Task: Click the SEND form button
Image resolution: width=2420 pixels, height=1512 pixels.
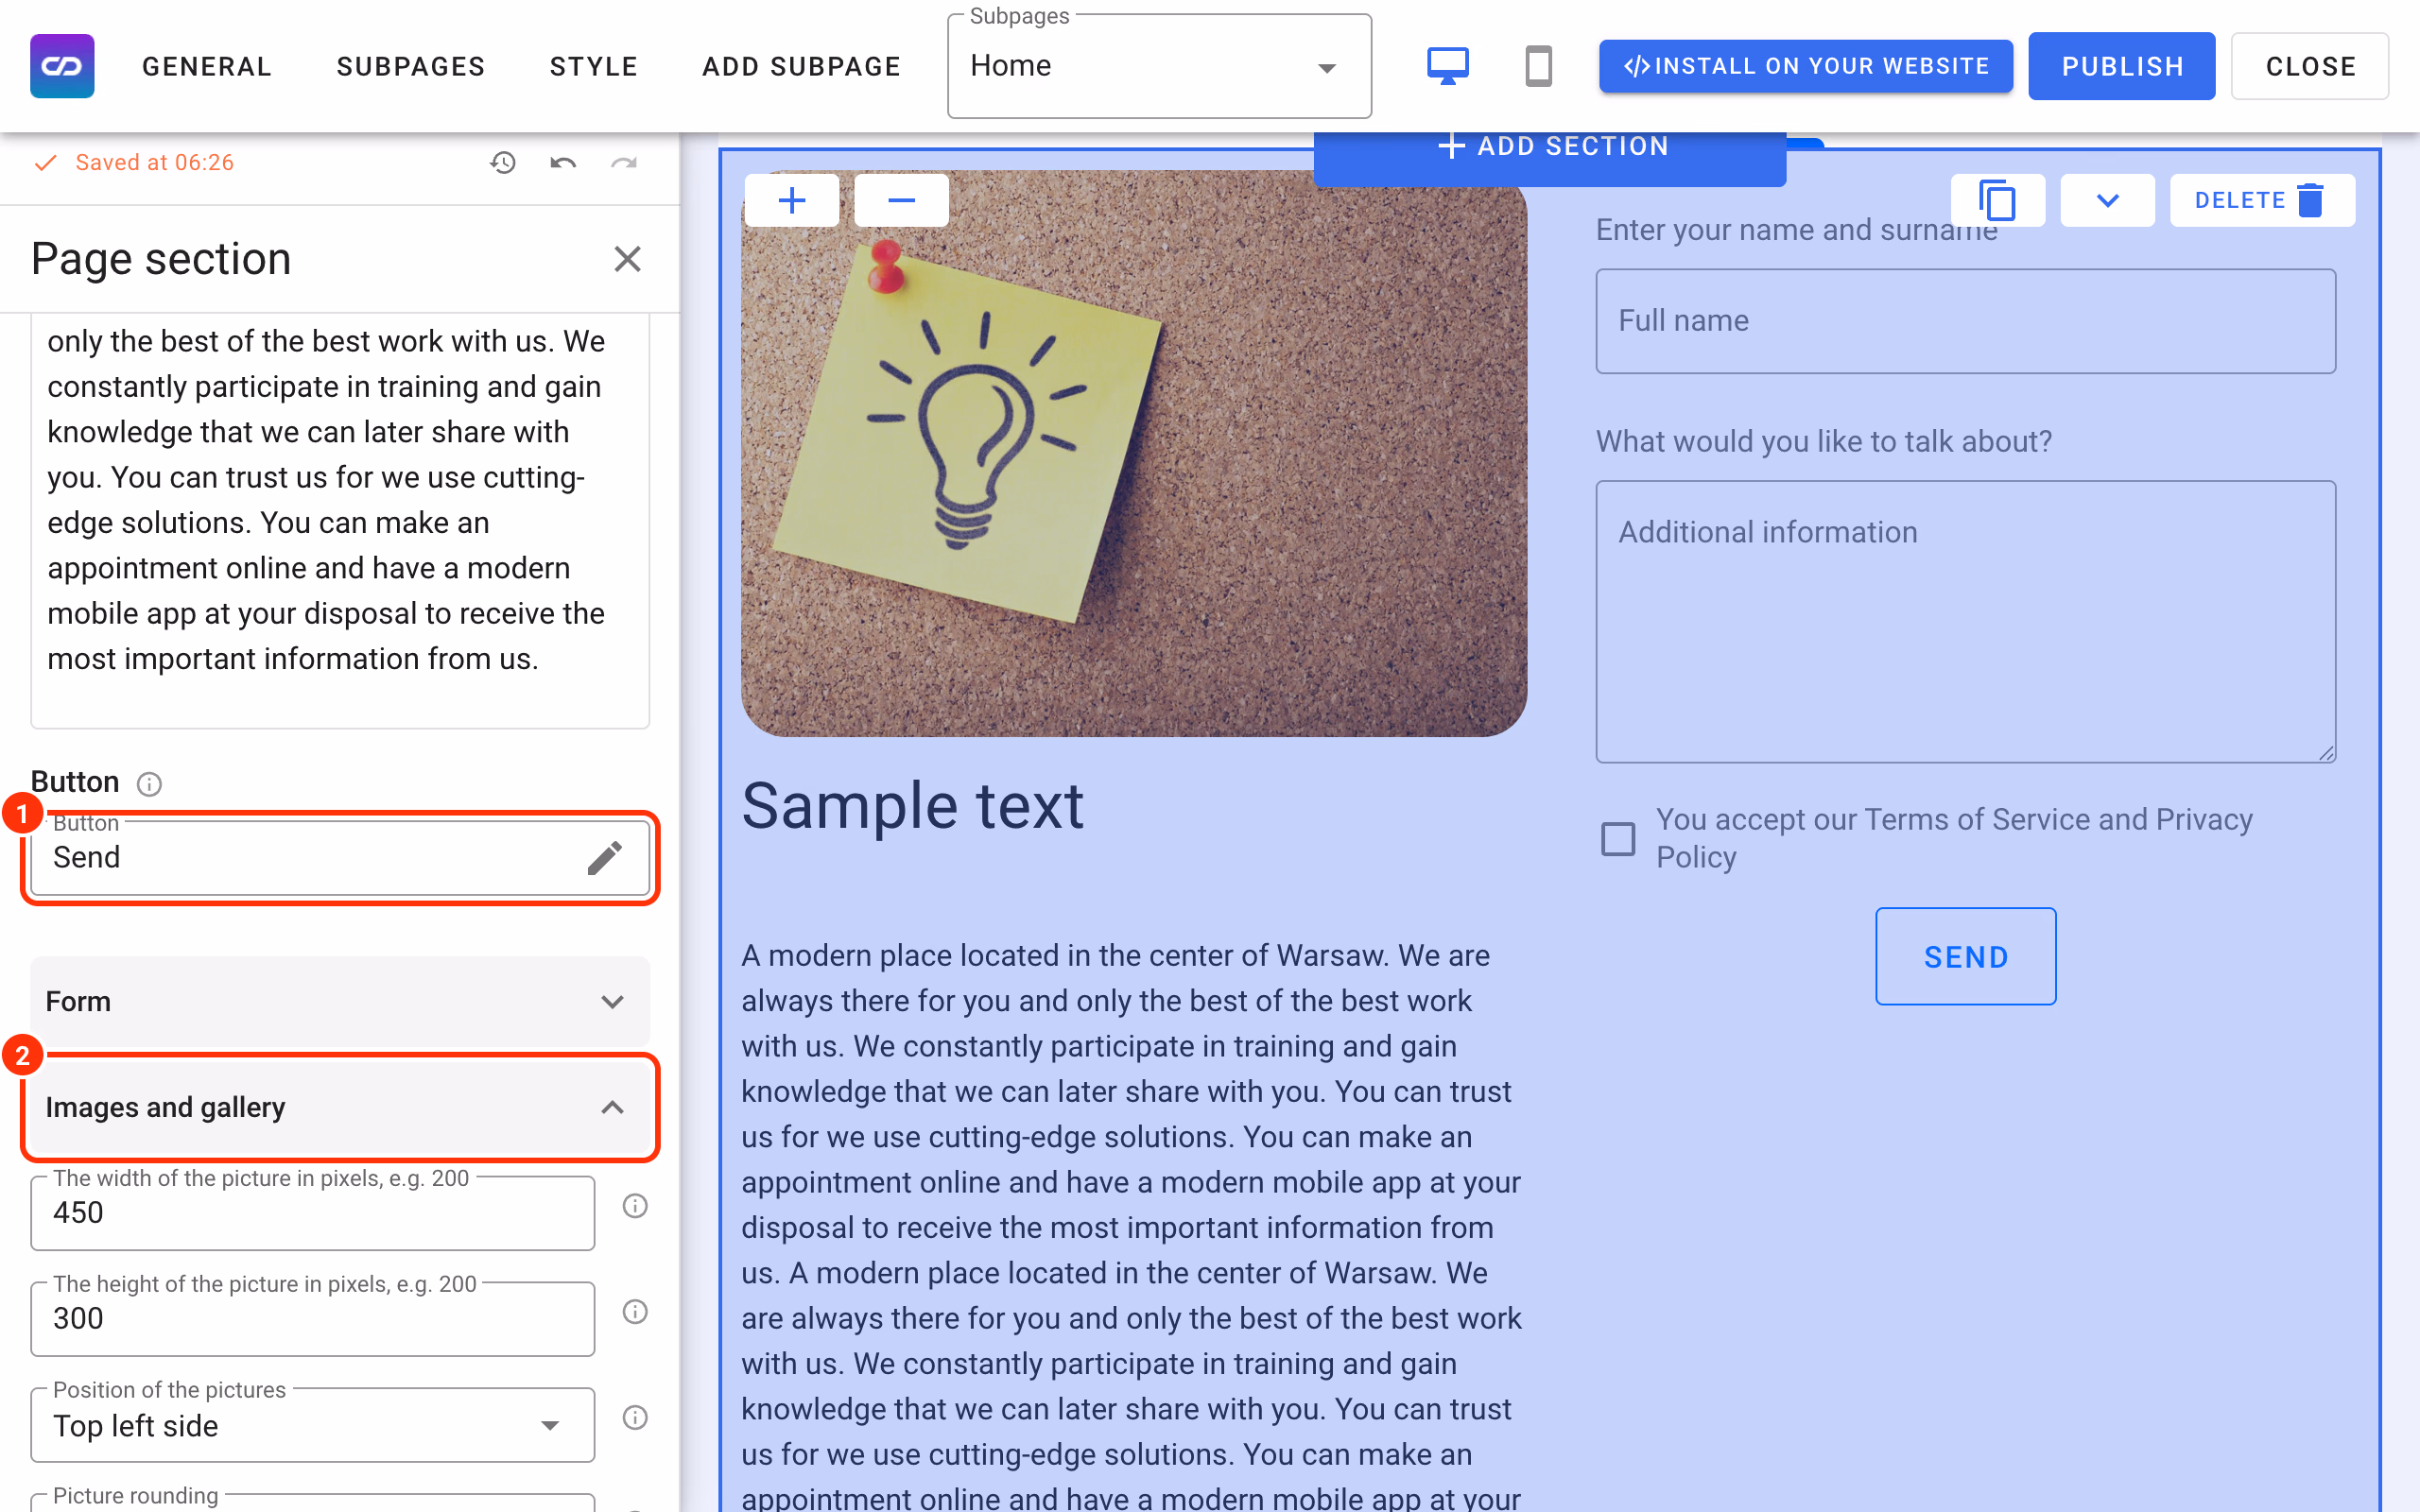Action: point(1965,957)
